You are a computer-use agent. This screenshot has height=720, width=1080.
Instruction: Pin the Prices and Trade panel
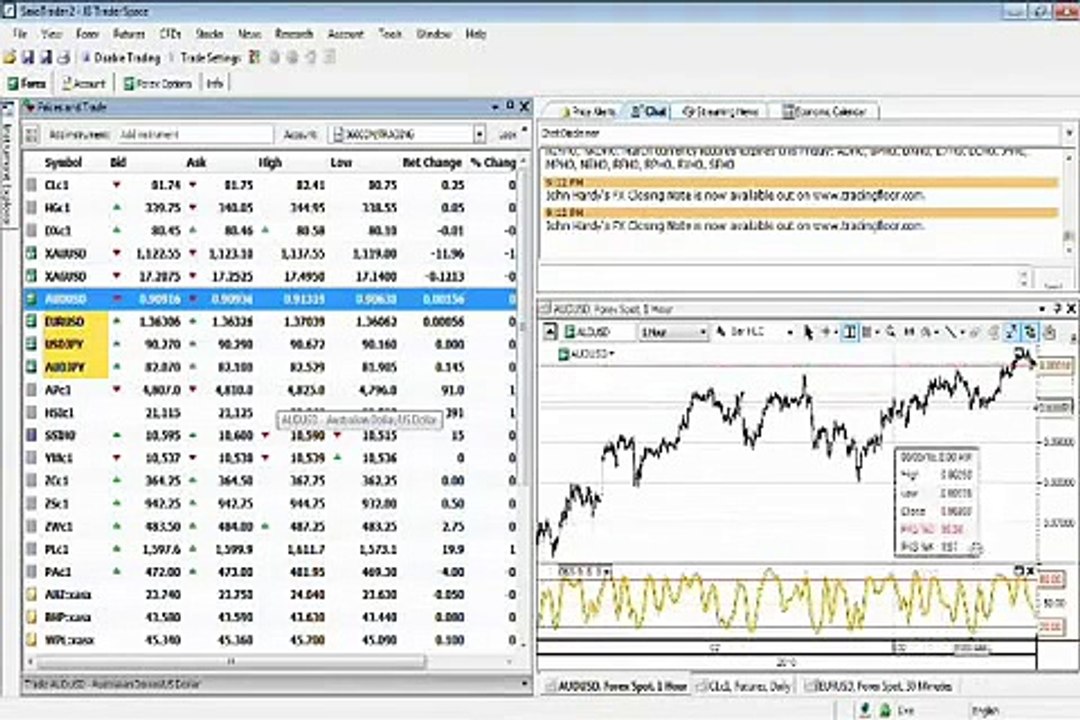point(510,106)
